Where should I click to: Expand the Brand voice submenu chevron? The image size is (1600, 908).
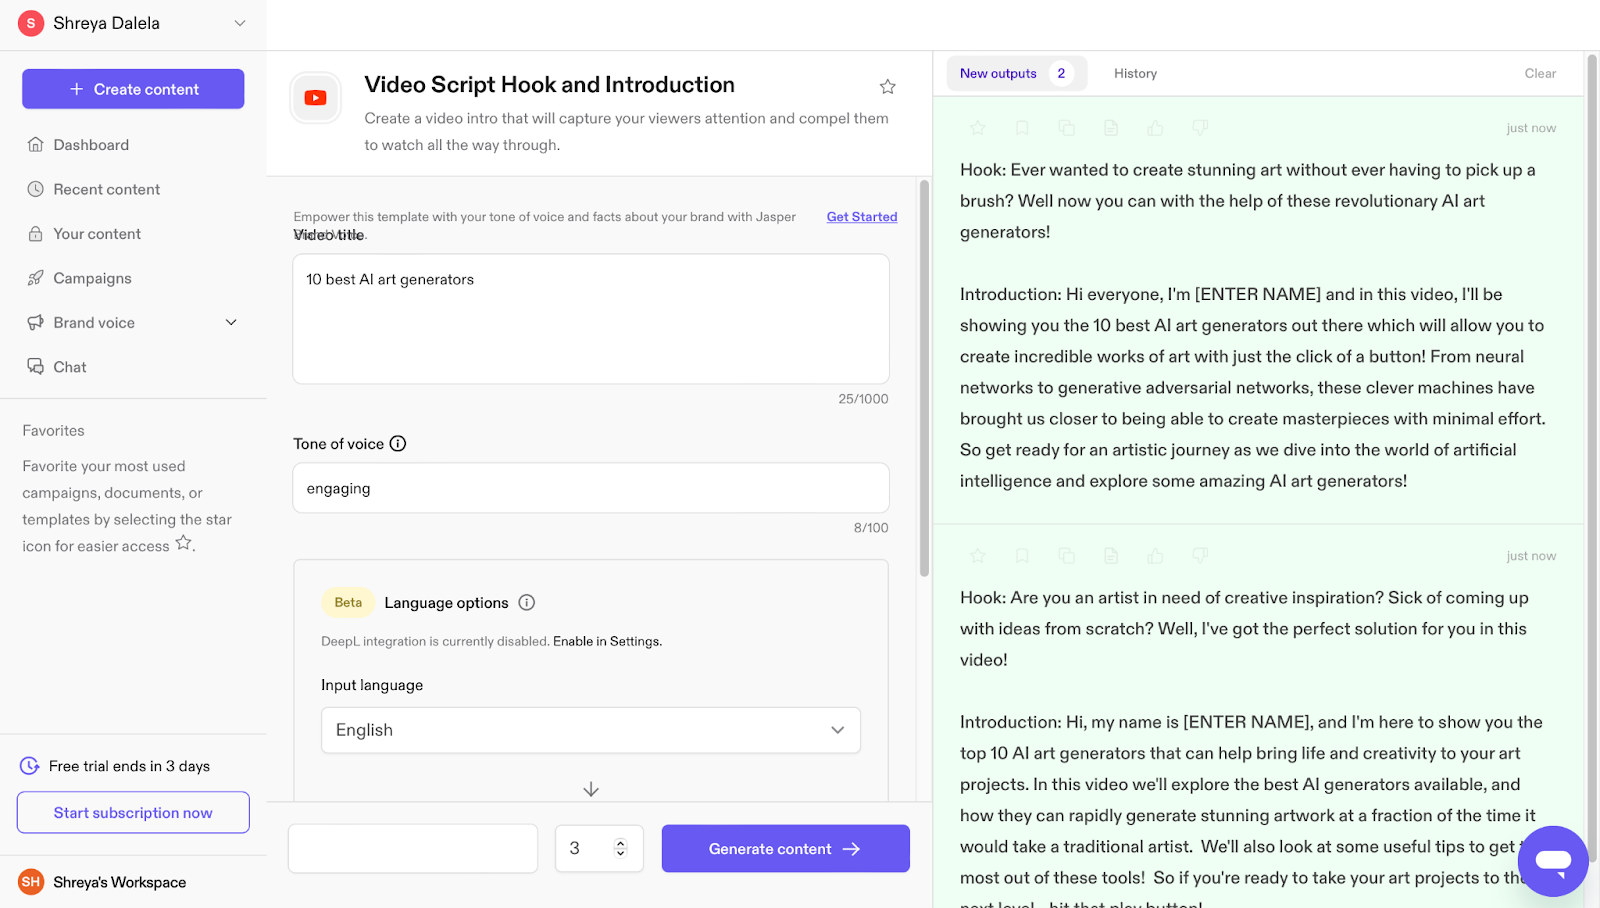coord(231,323)
